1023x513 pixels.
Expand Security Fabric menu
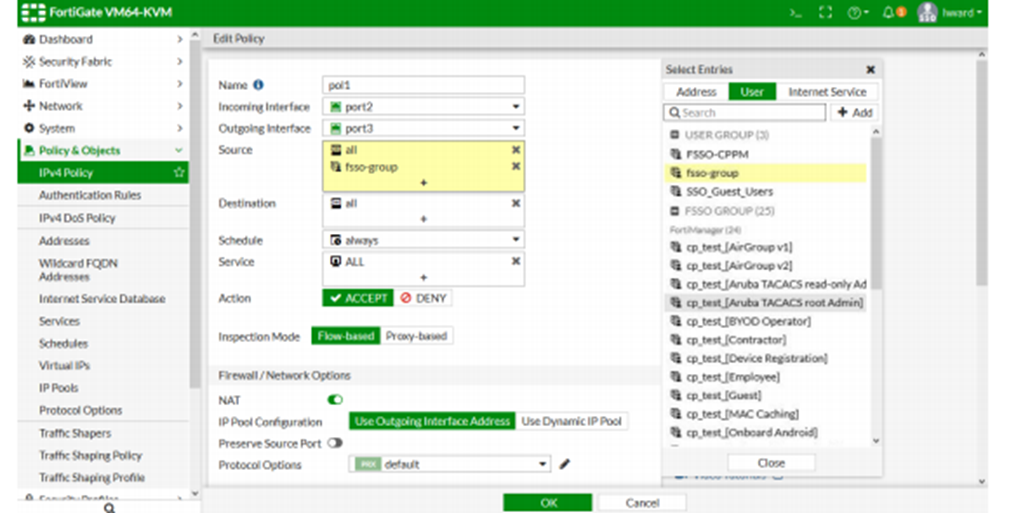click(103, 61)
